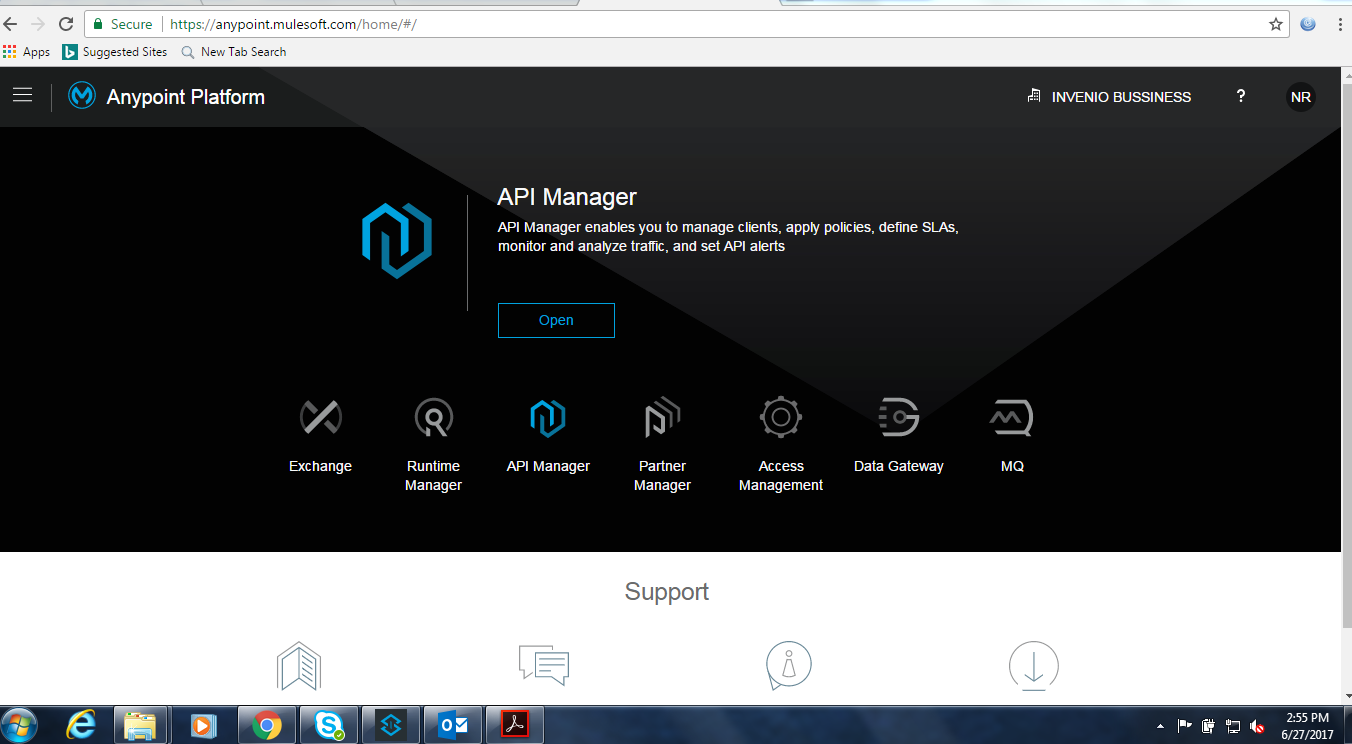The image size is (1352, 744).
Task: Click the network tray icon
Action: coord(1233,726)
